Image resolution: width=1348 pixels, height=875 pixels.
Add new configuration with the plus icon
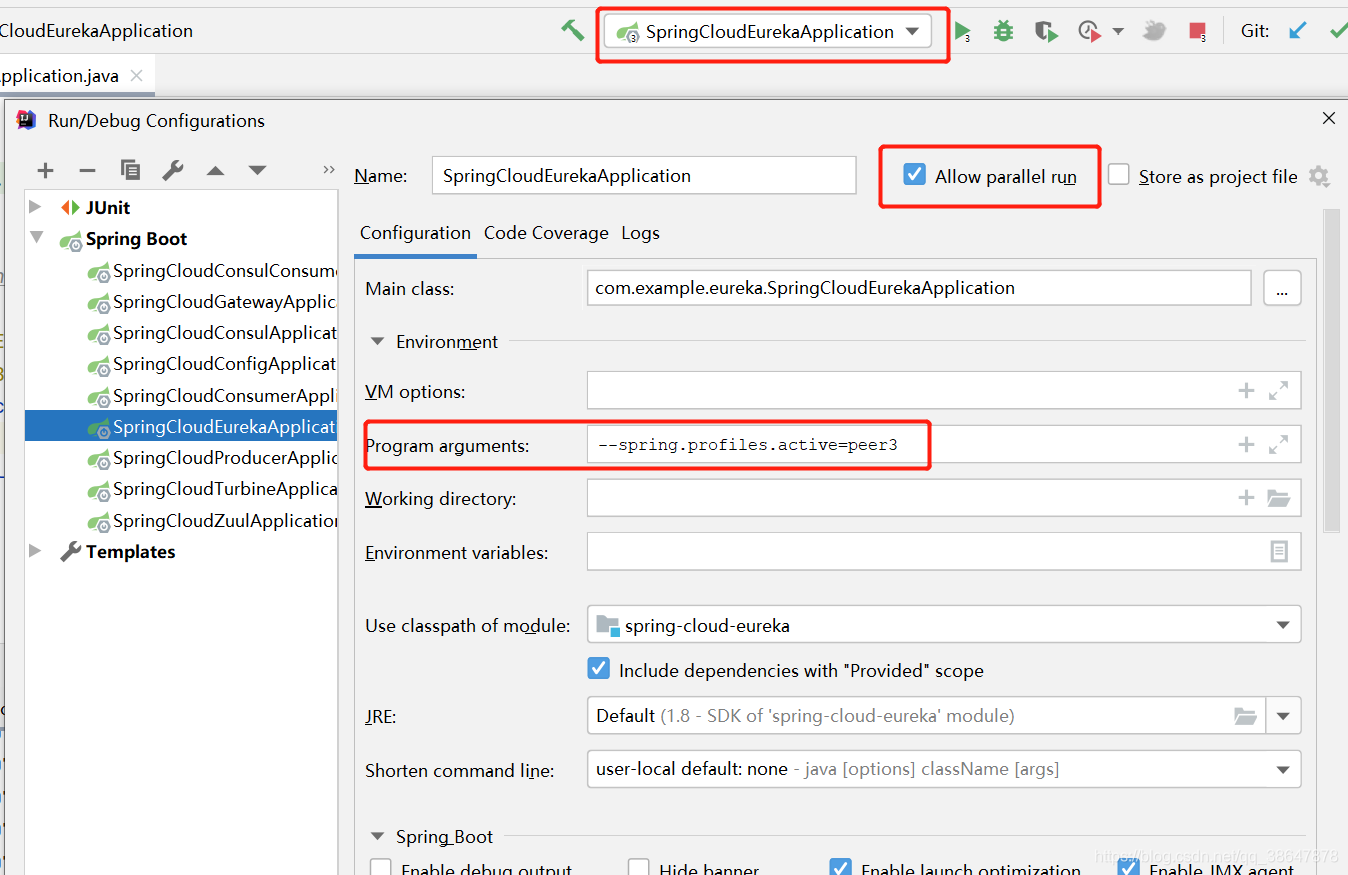(x=45, y=170)
